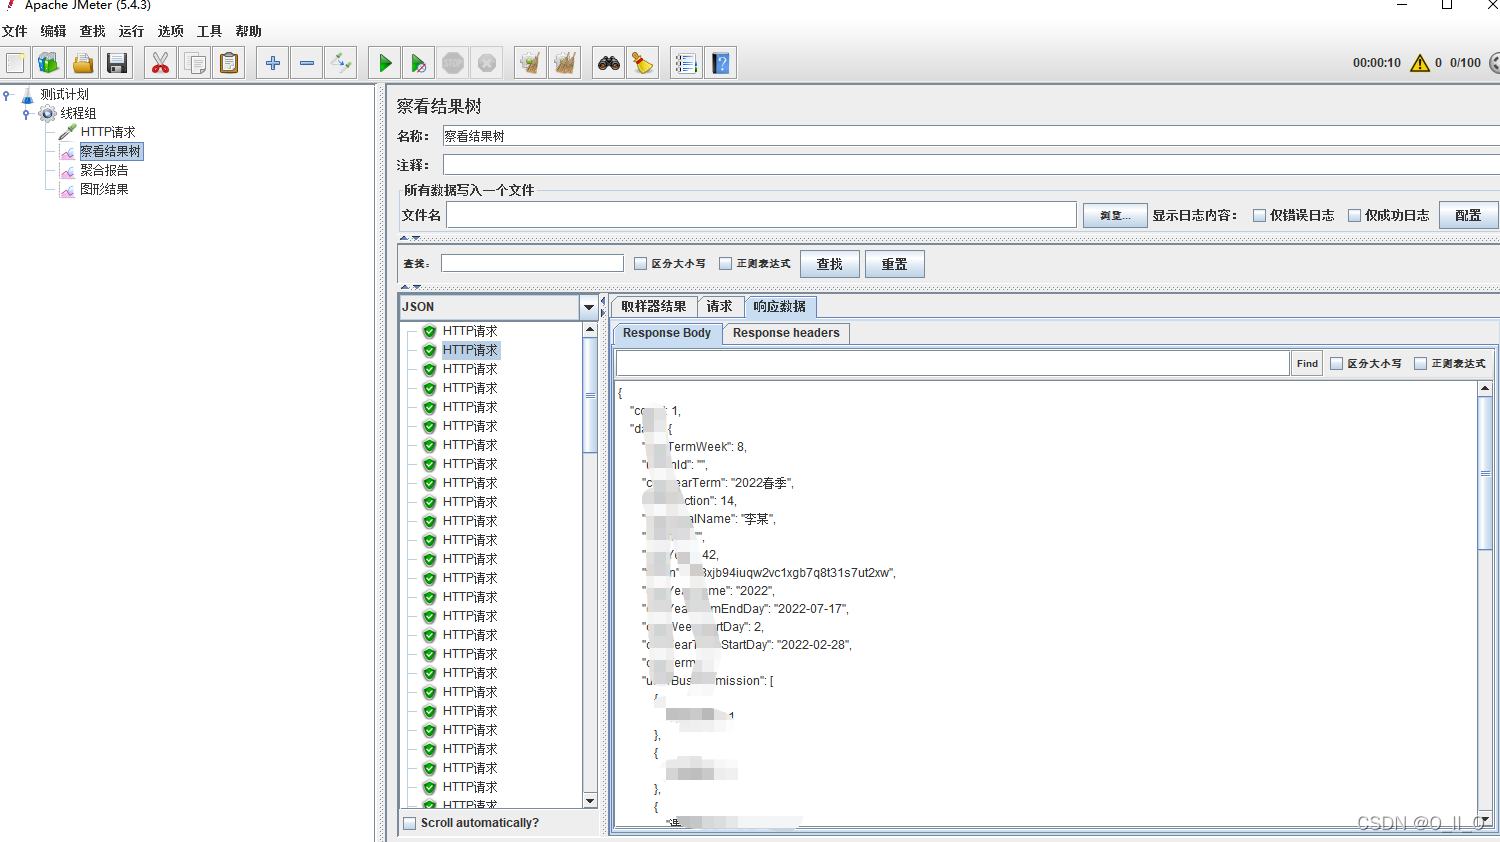Click the response body Find text field
Image resolution: width=1500 pixels, height=842 pixels.
click(x=953, y=363)
